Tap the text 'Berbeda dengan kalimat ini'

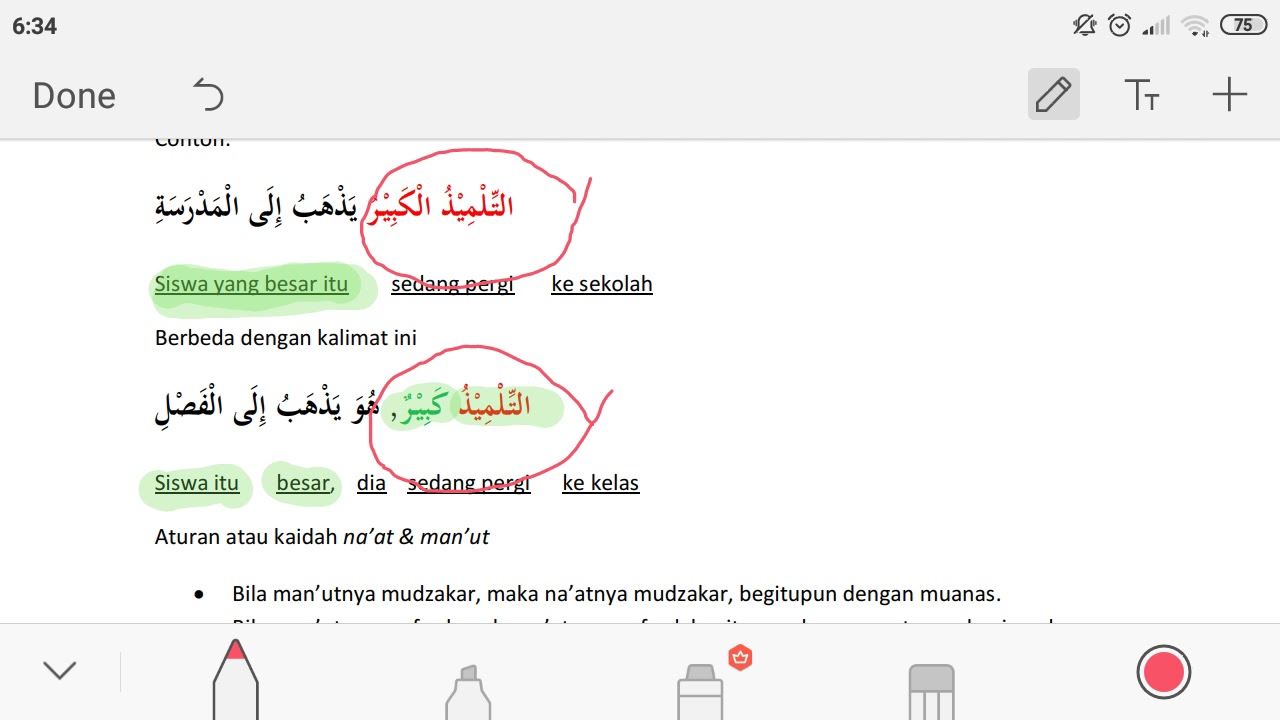286,338
